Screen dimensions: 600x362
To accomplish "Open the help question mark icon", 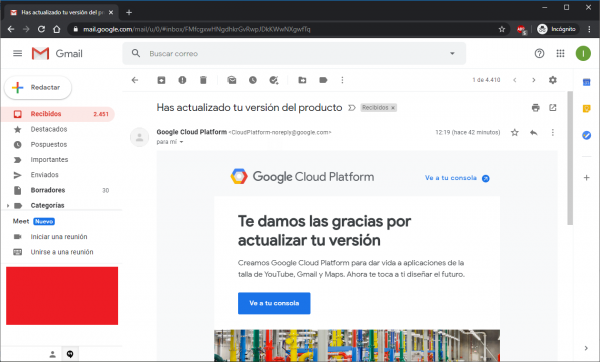I will [x=539, y=54].
